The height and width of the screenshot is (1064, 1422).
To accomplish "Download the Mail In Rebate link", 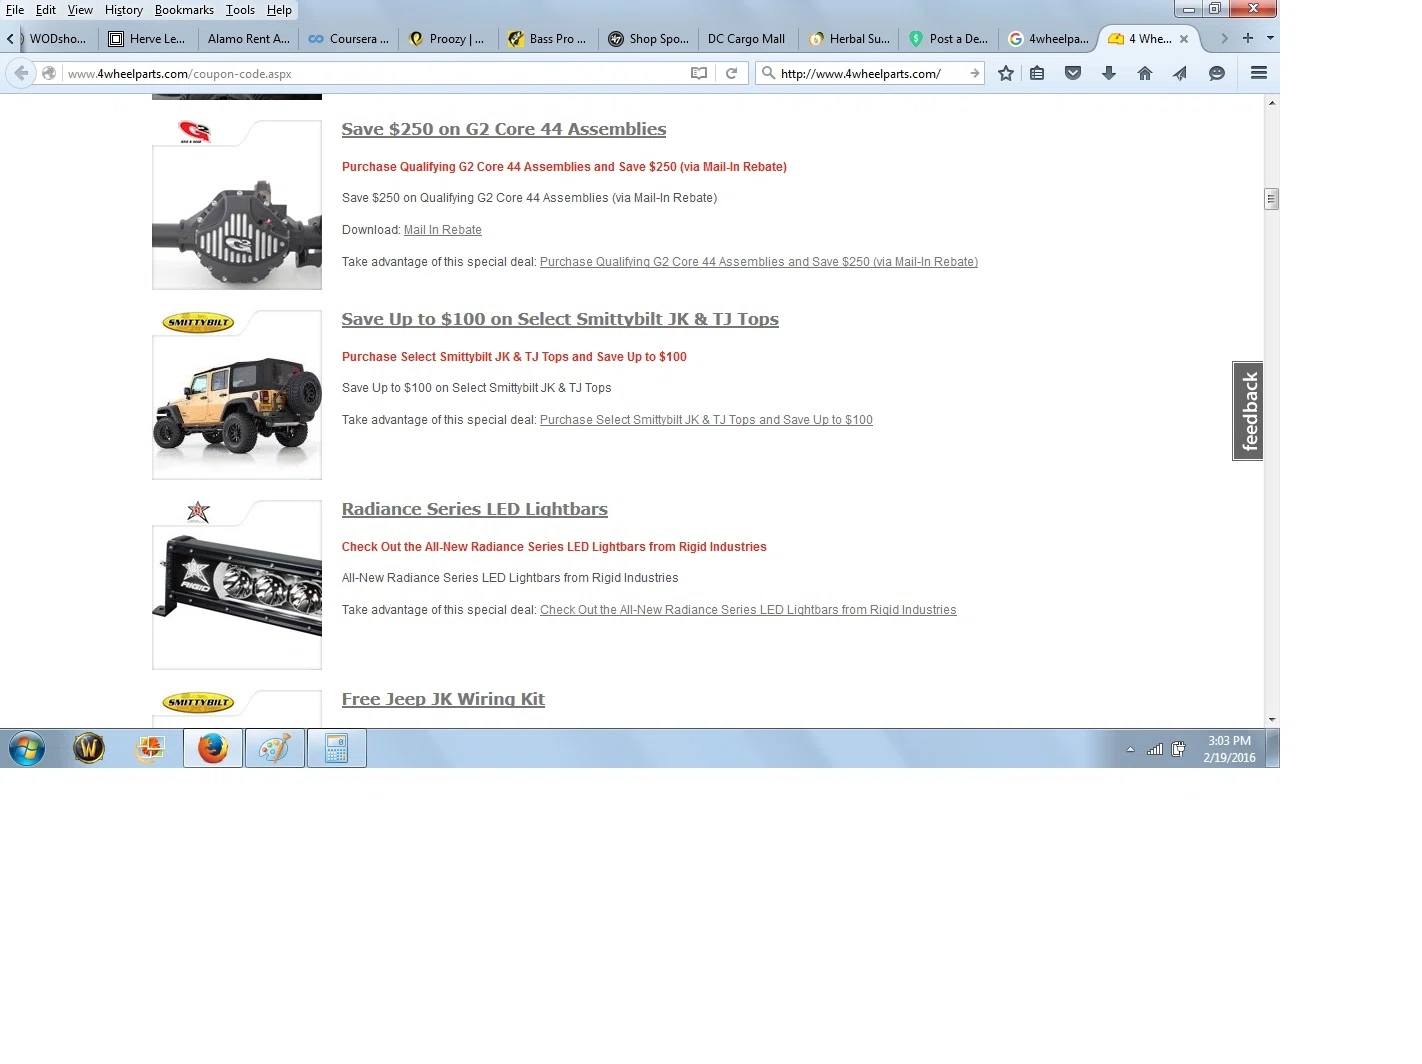I will [x=443, y=230].
